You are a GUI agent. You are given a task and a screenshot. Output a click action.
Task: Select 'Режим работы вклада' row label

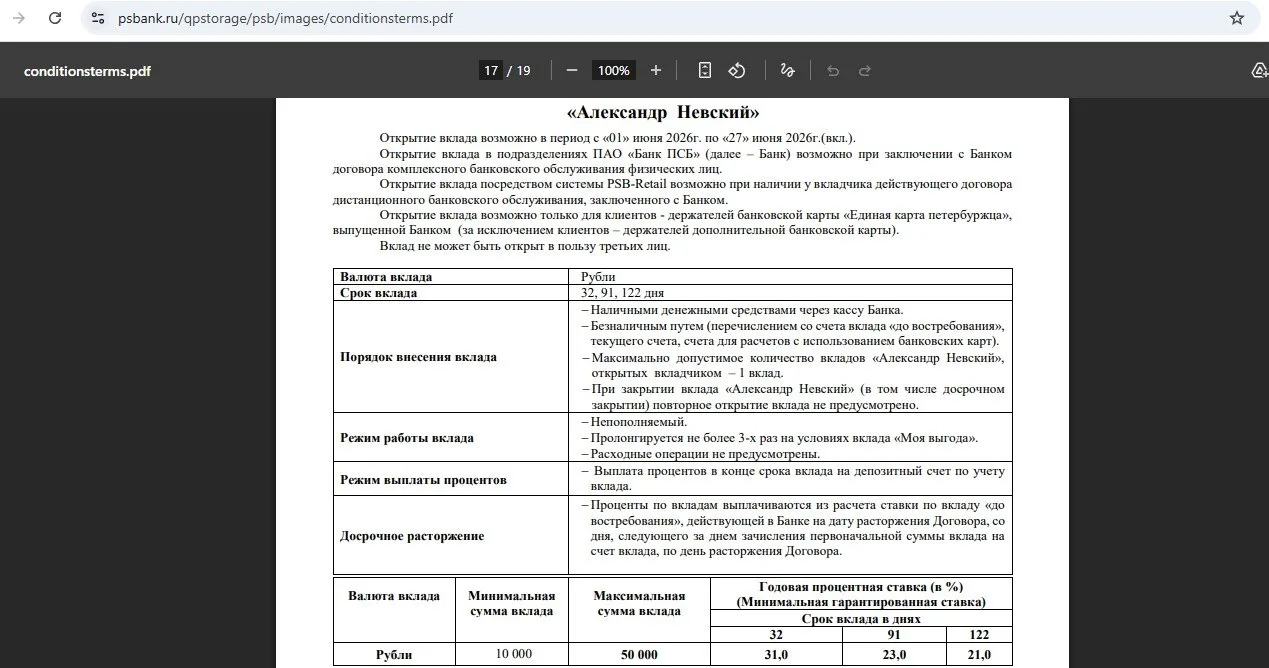tap(407, 438)
